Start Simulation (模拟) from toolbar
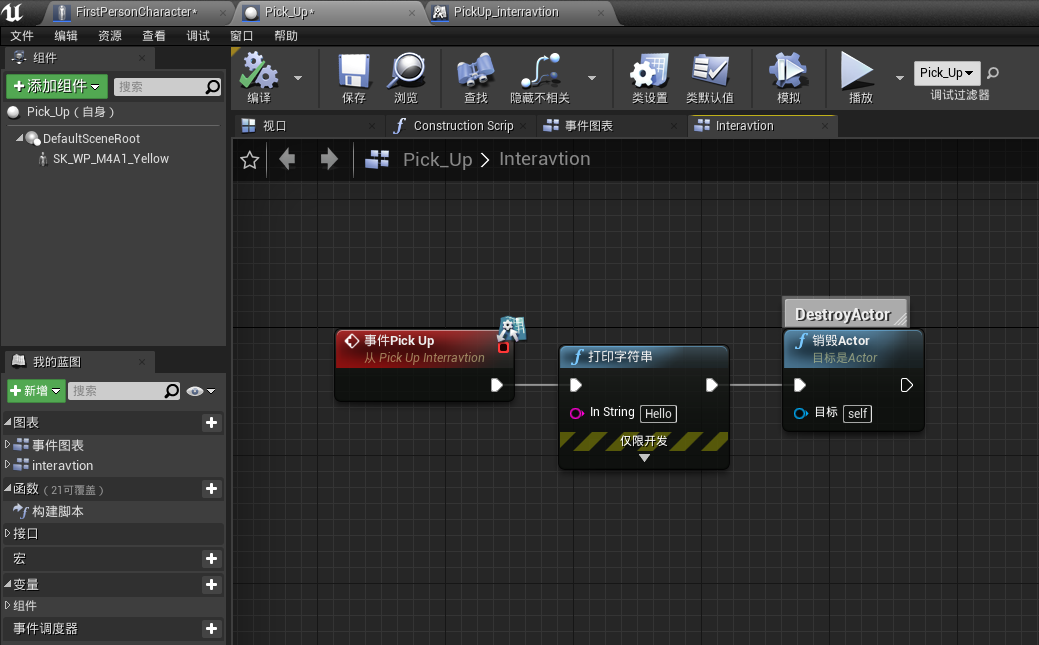The height and width of the screenshot is (645, 1039). point(788,72)
